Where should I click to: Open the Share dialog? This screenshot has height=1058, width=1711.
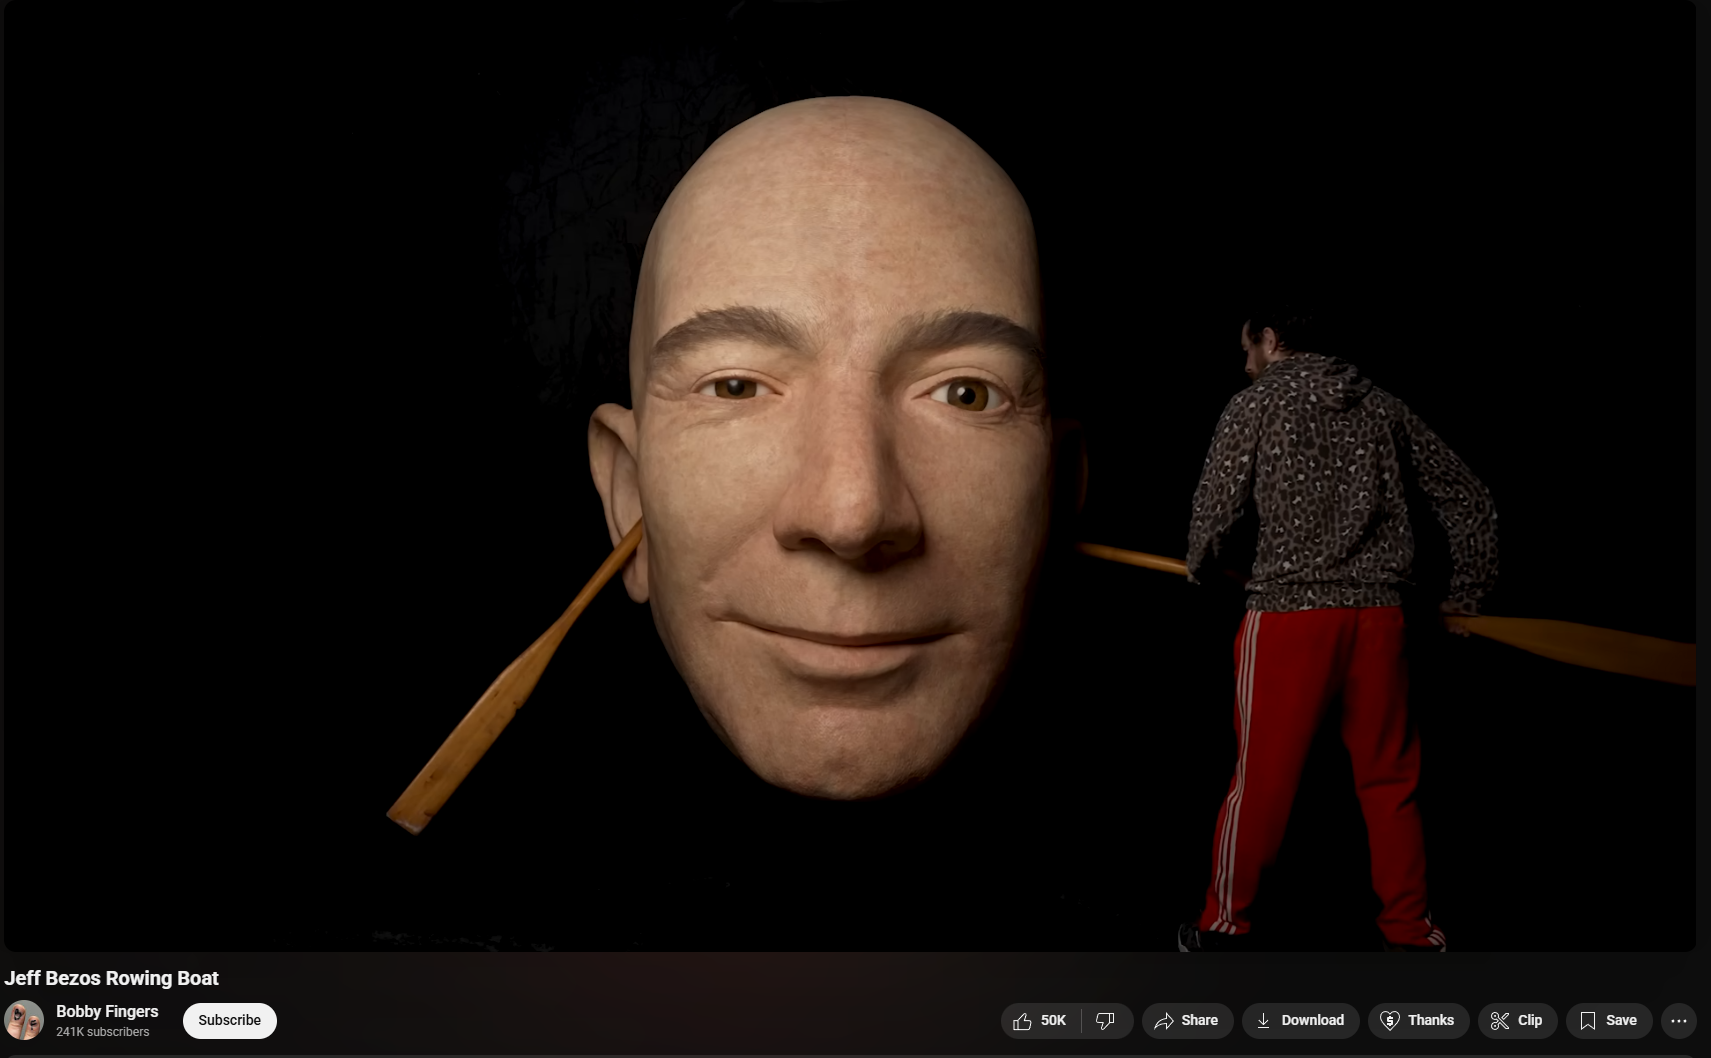(x=1187, y=1020)
